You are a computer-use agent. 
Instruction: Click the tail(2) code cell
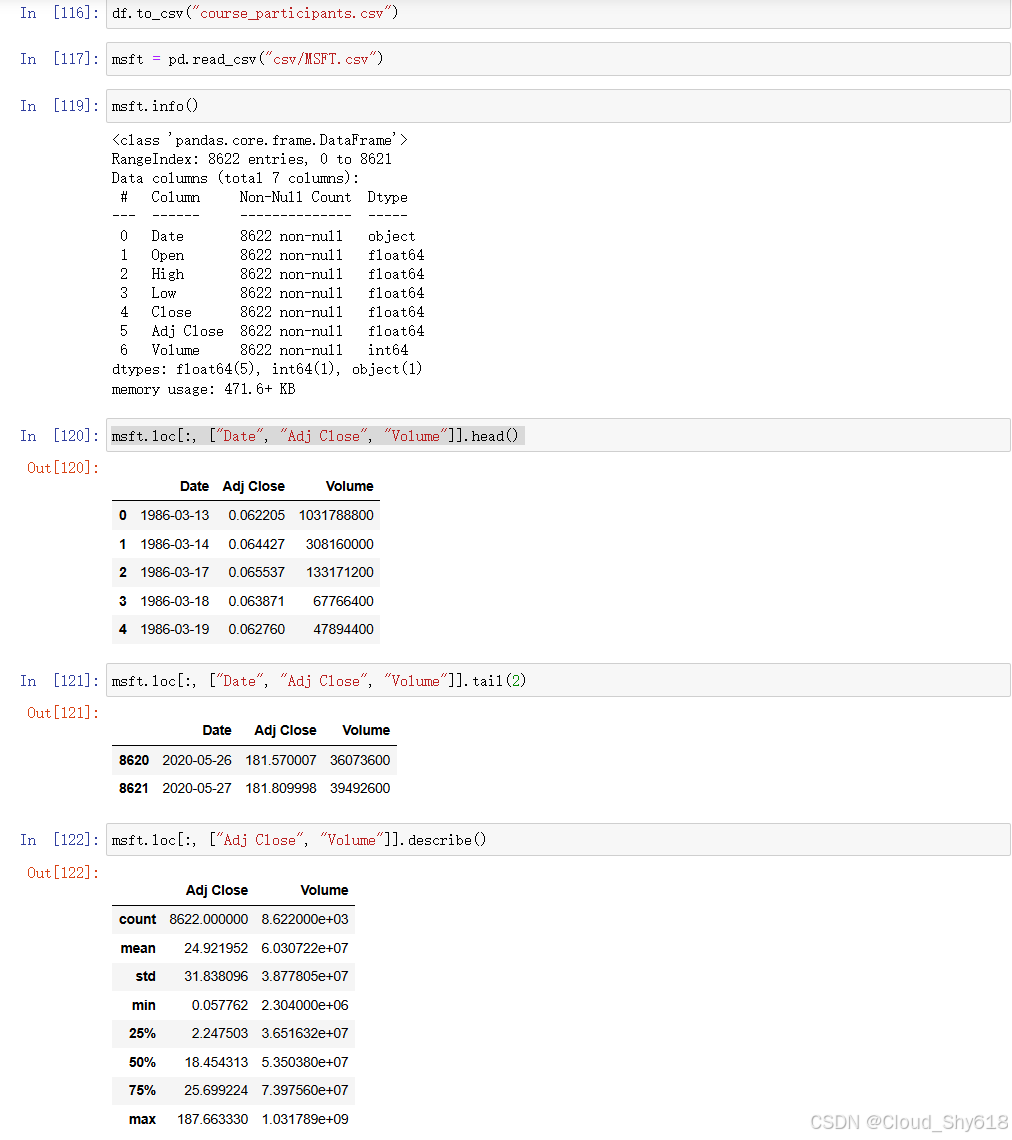(x=558, y=681)
